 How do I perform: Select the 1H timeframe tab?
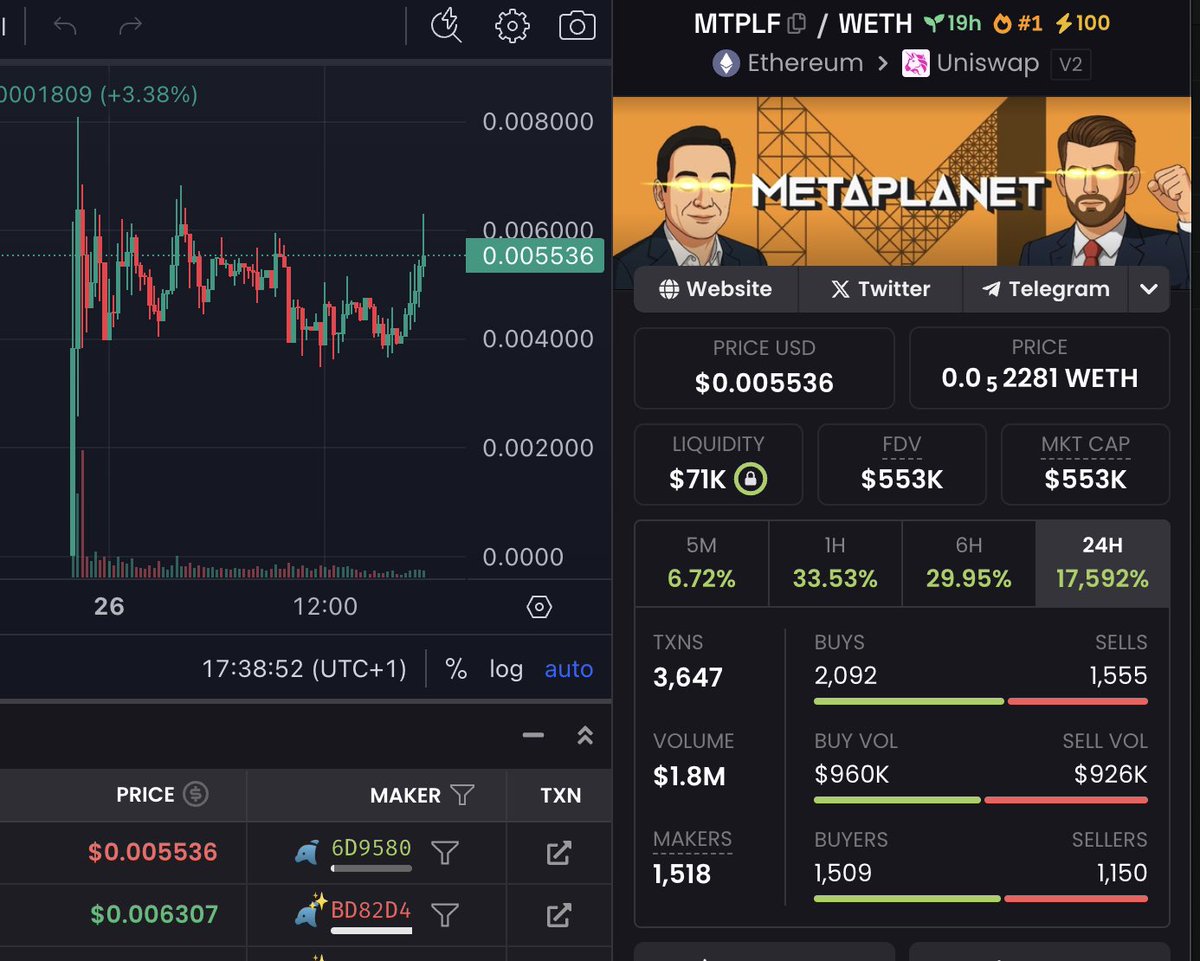[835, 563]
